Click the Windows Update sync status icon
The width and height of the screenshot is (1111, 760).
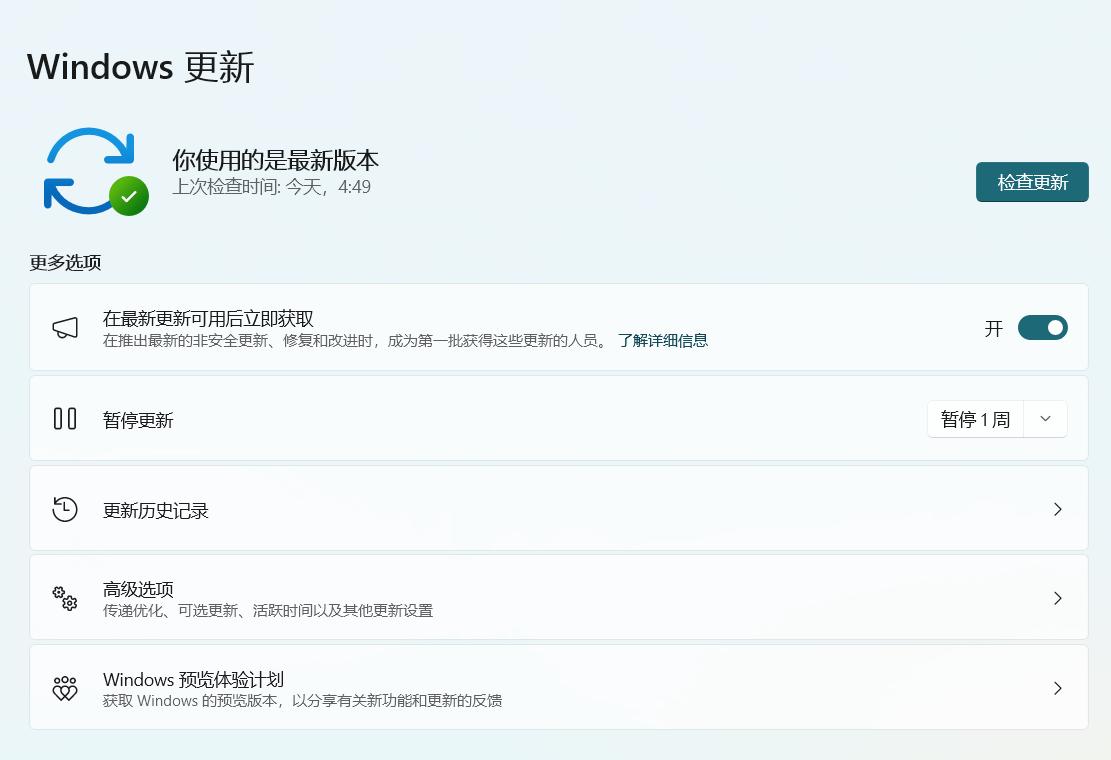click(96, 171)
